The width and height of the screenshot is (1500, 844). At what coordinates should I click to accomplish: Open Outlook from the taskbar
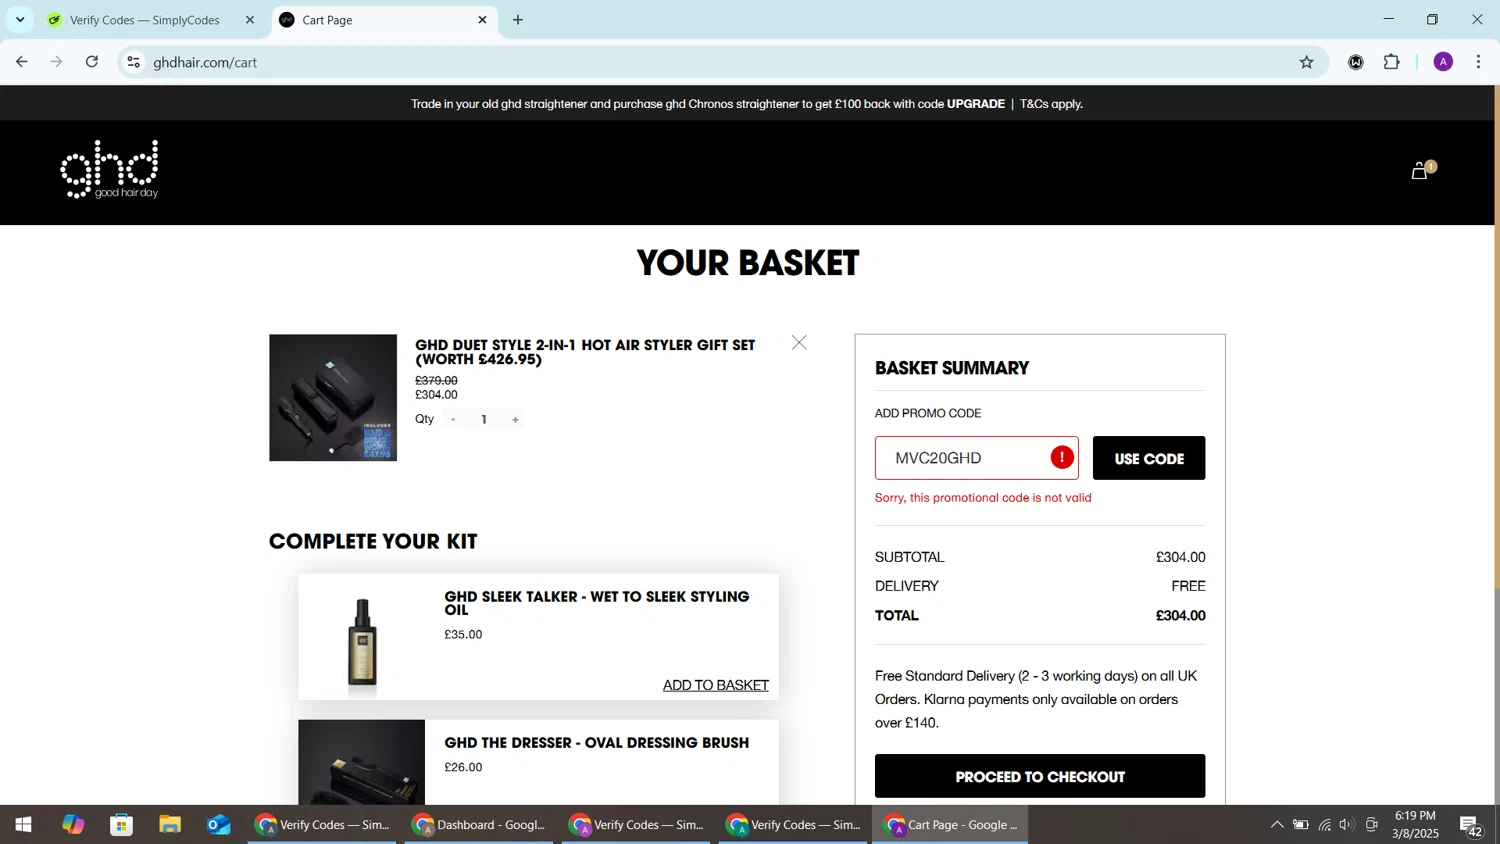(x=219, y=825)
